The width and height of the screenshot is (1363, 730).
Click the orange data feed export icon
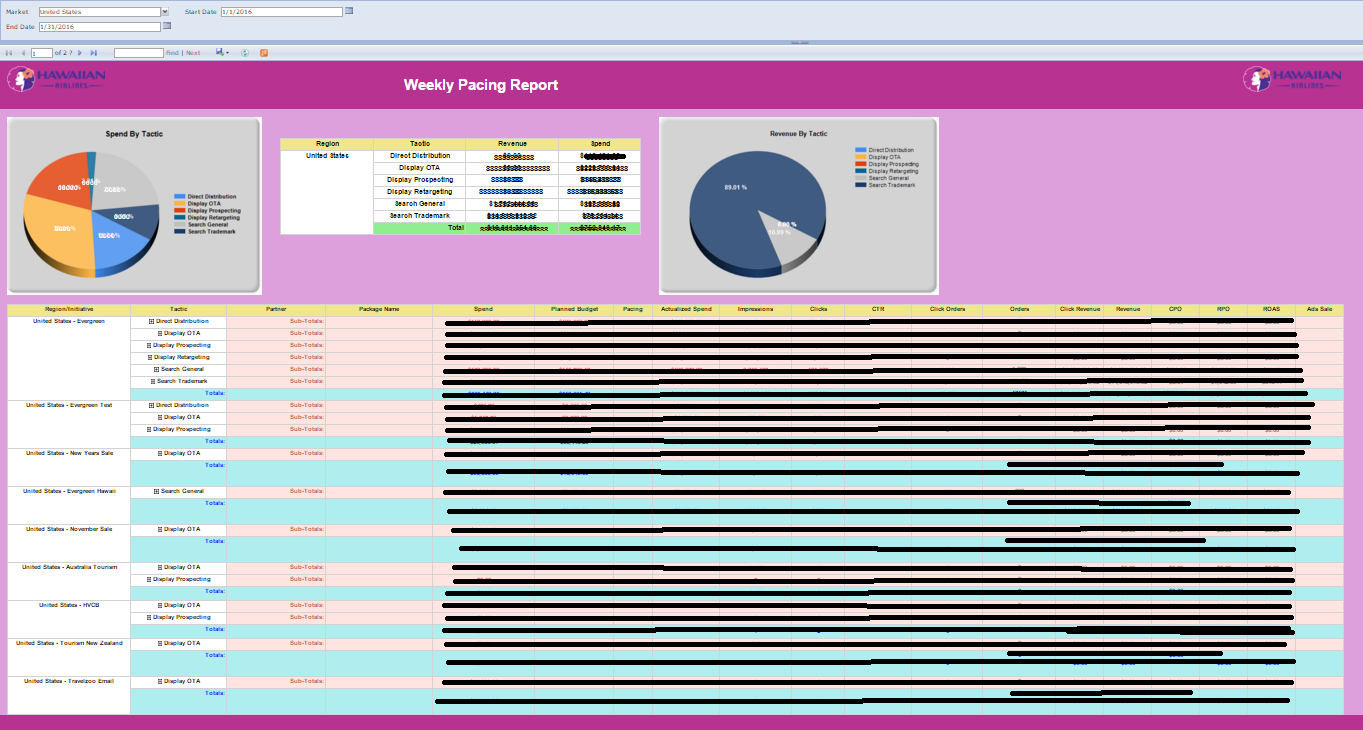point(264,53)
